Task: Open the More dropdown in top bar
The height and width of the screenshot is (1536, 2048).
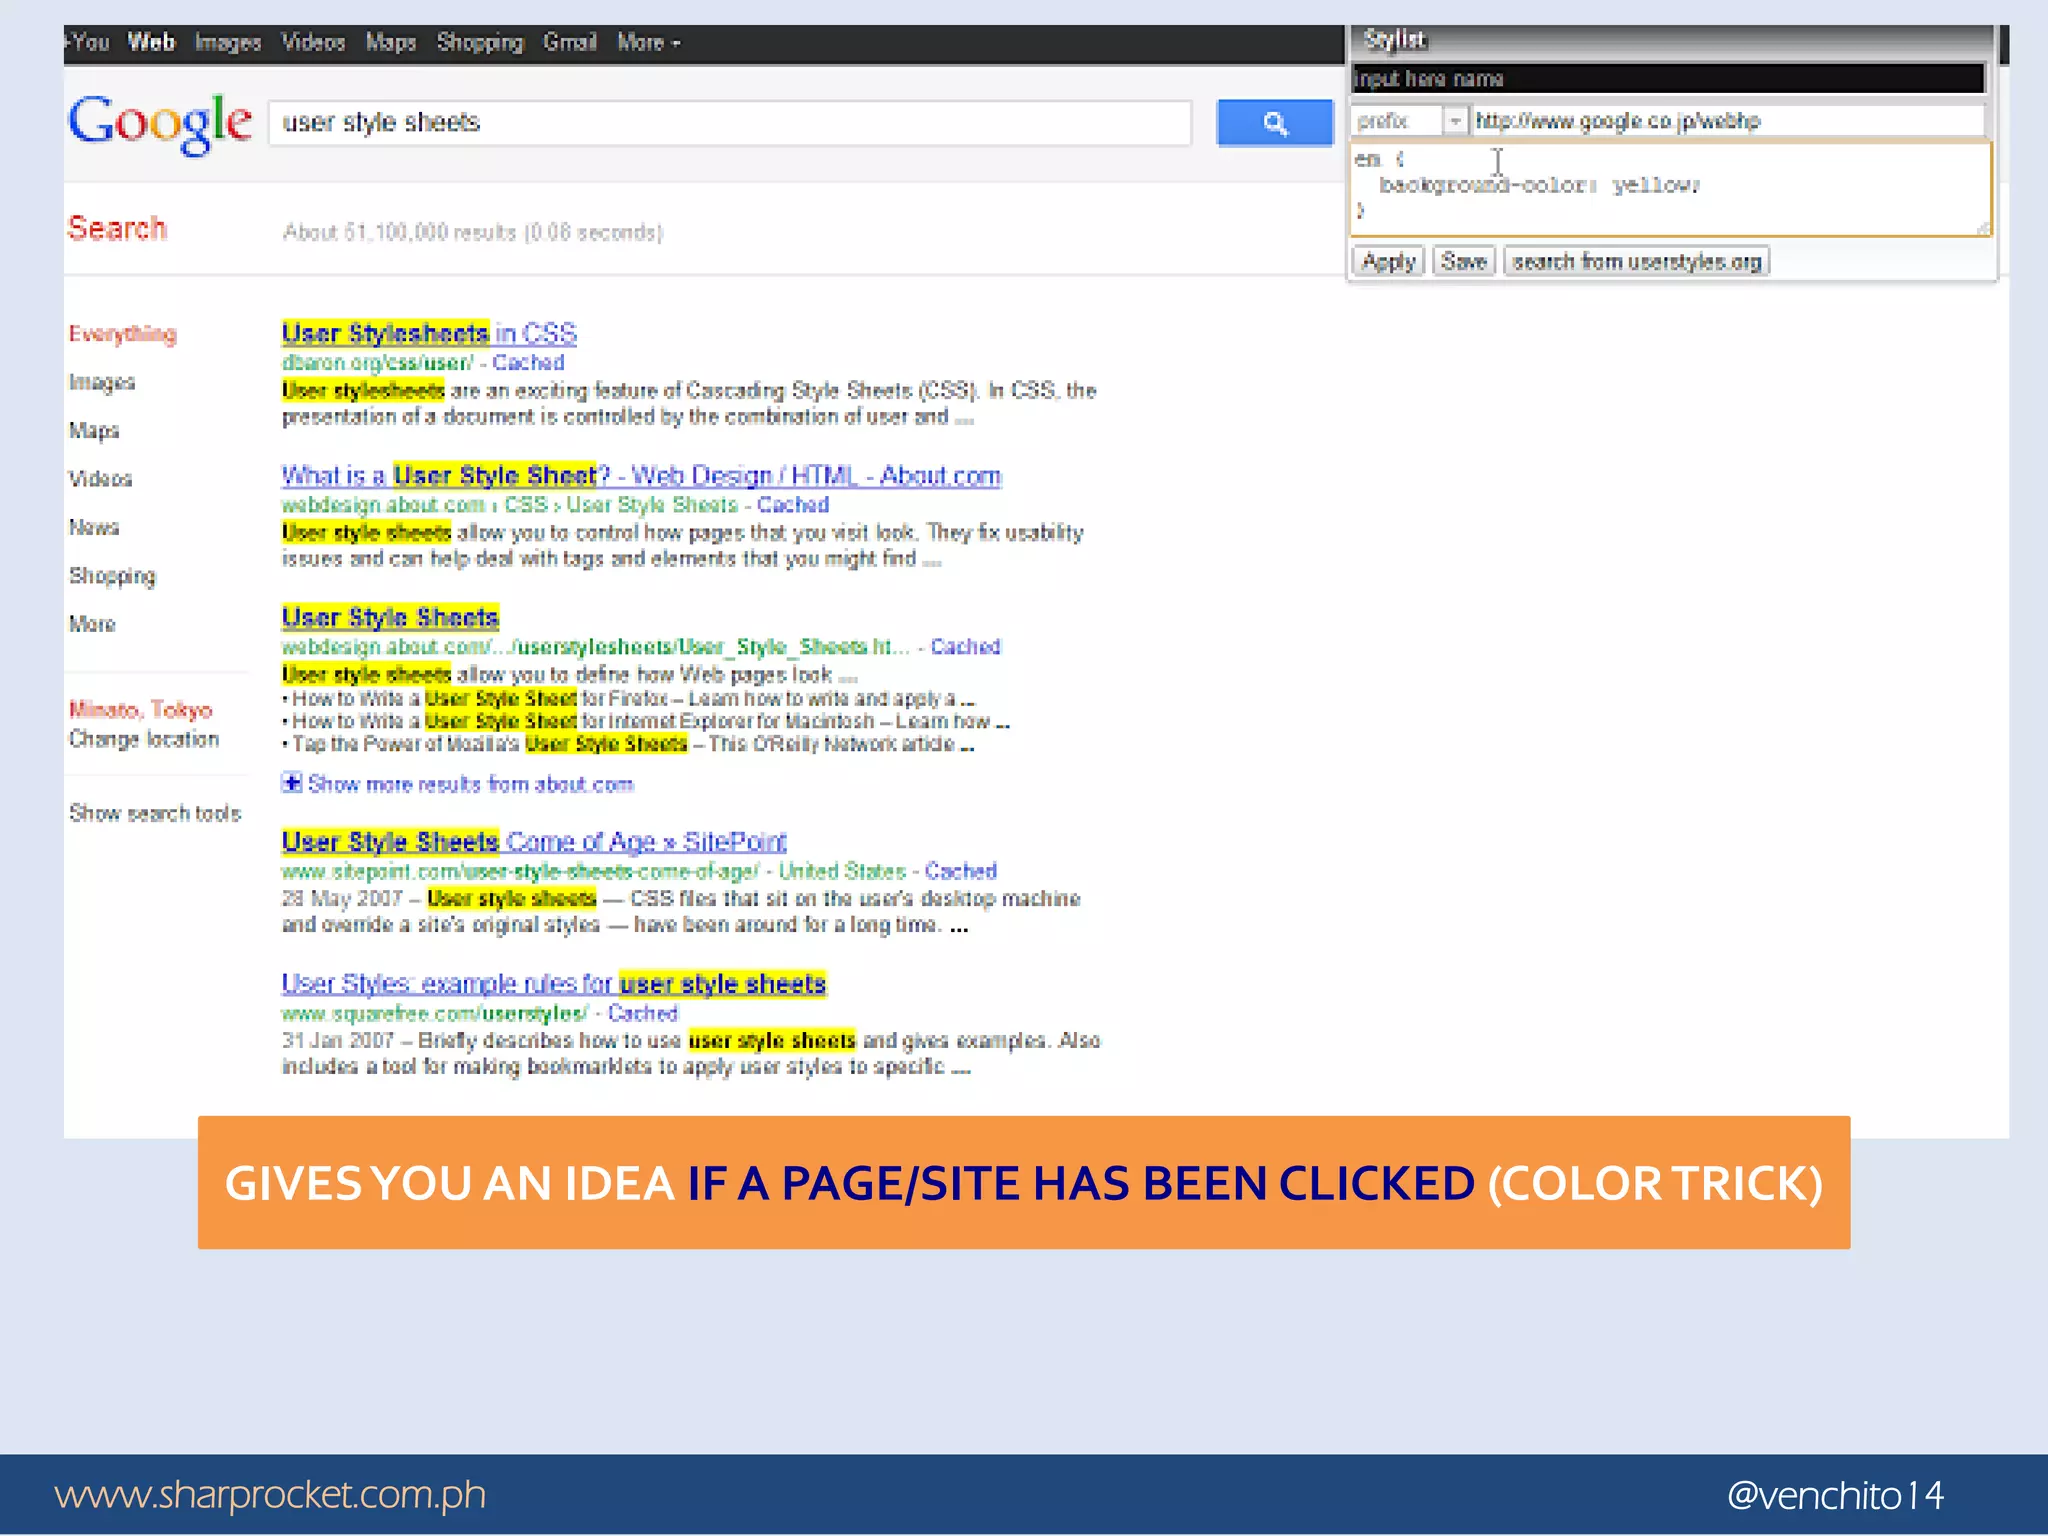Action: (x=648, y=43)
